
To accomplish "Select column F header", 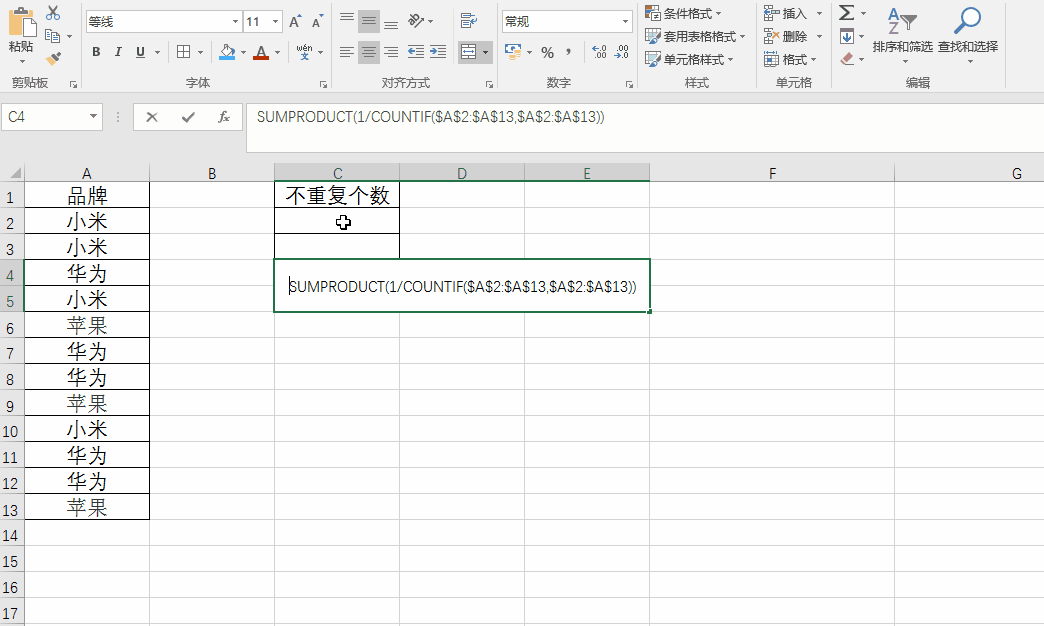I will (x=772, y=173).
